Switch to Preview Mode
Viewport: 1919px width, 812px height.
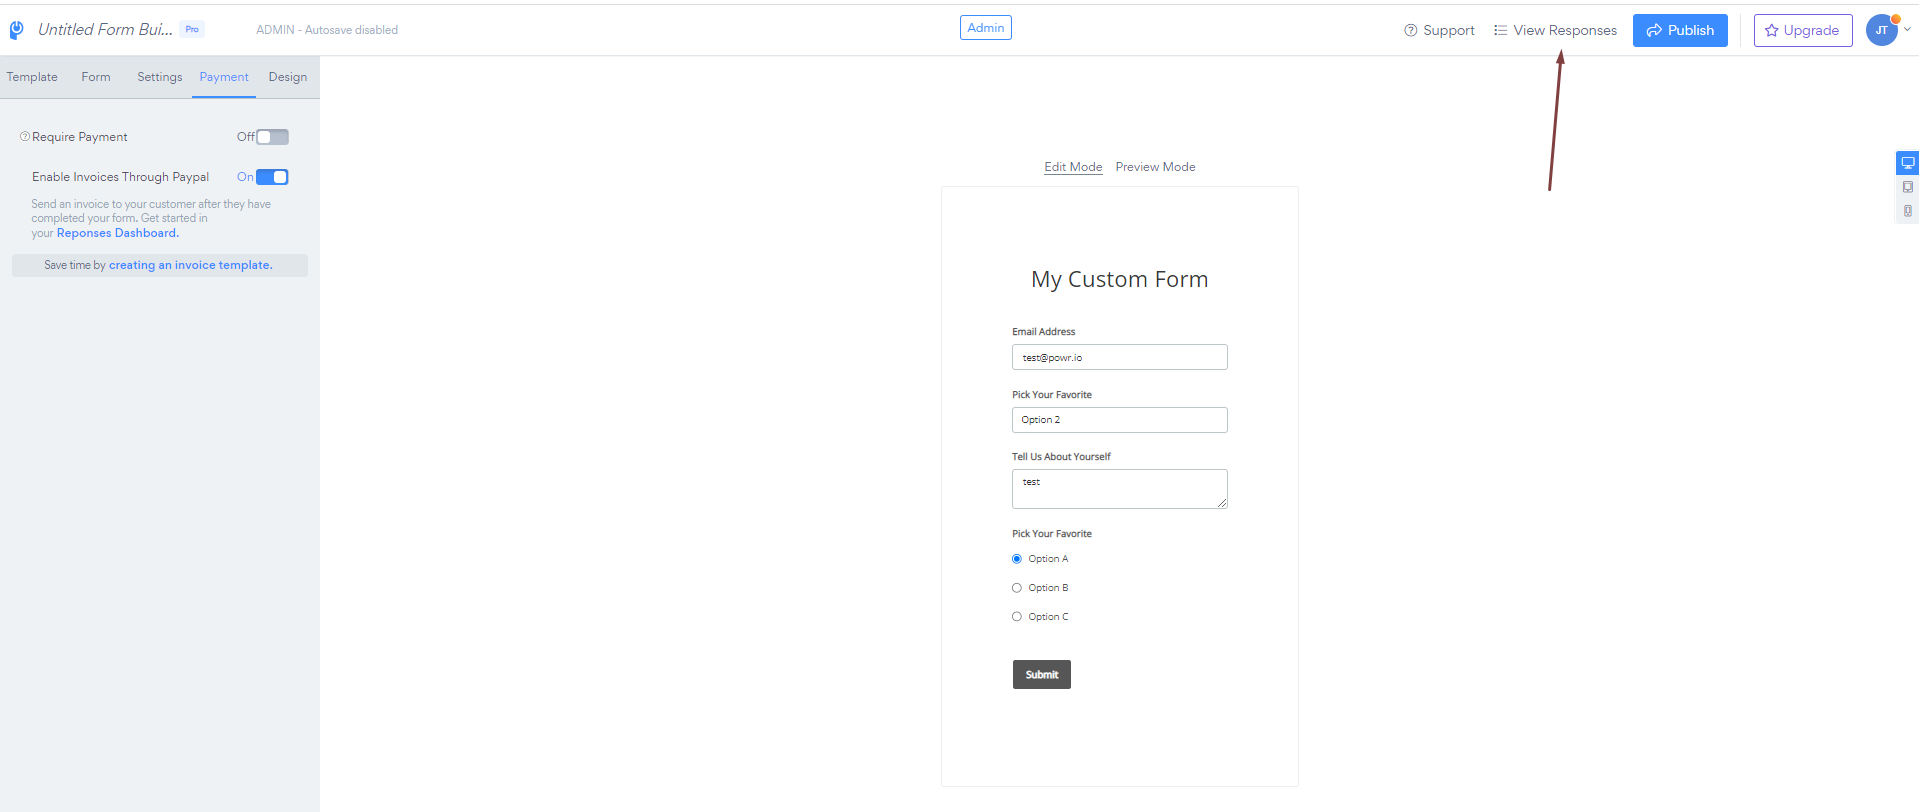coord(1155,167)
